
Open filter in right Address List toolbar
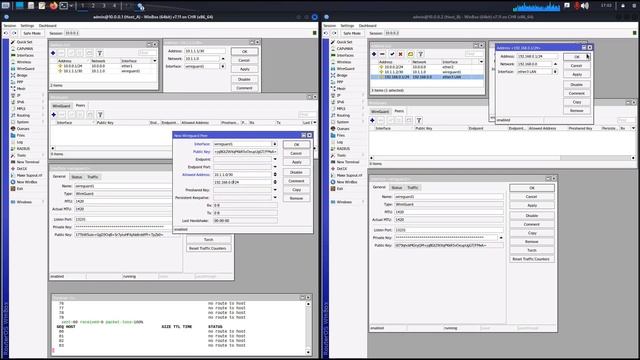point(420,54)
